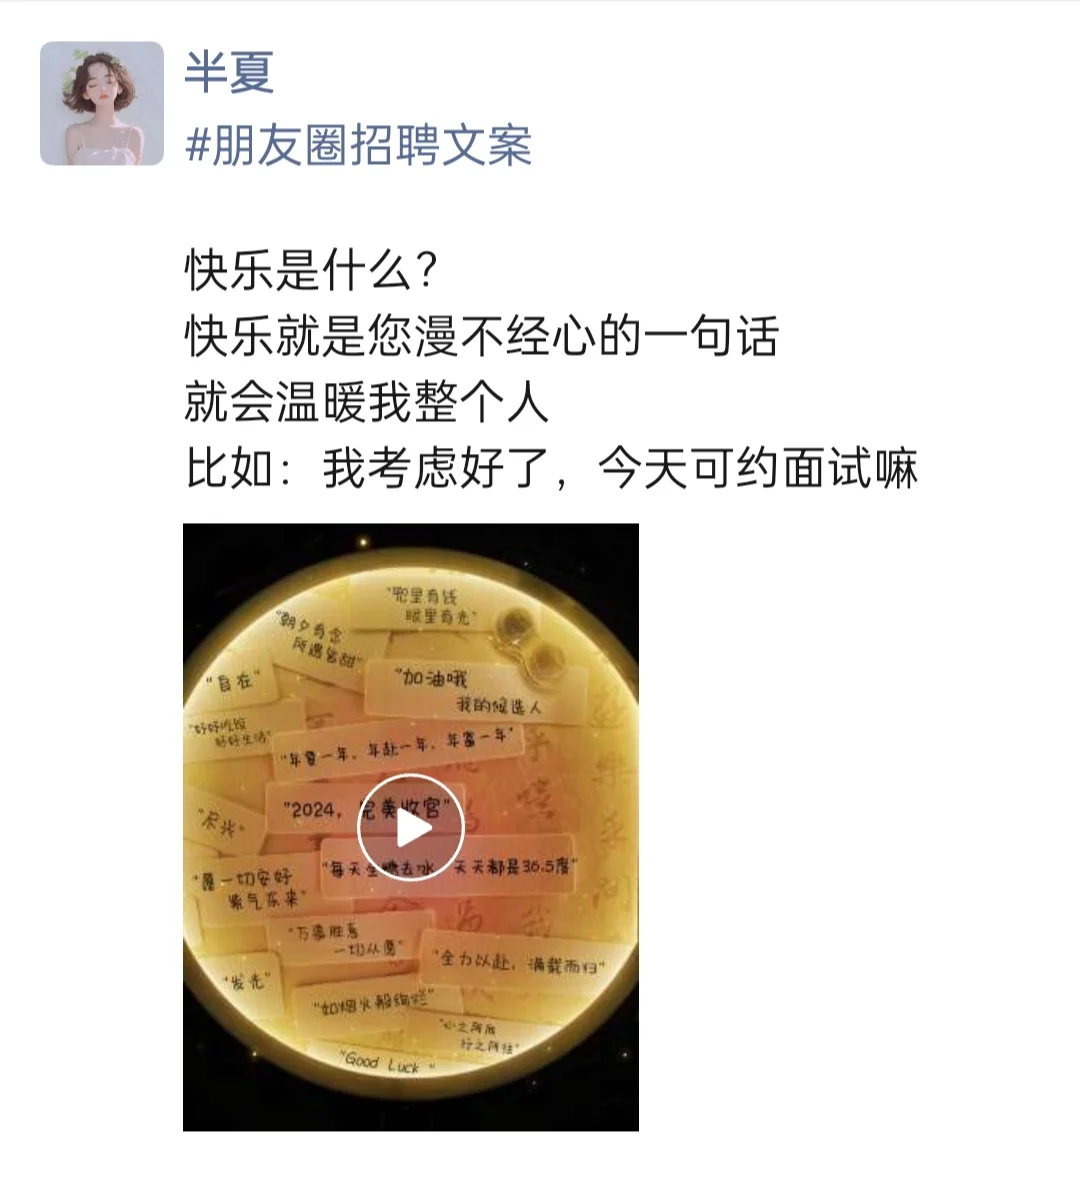Open the #朋友圈招聘文案 hashtag topic
This screenshot has width=1080, height=1184.
pyautogui.click(x=359, y=145)
